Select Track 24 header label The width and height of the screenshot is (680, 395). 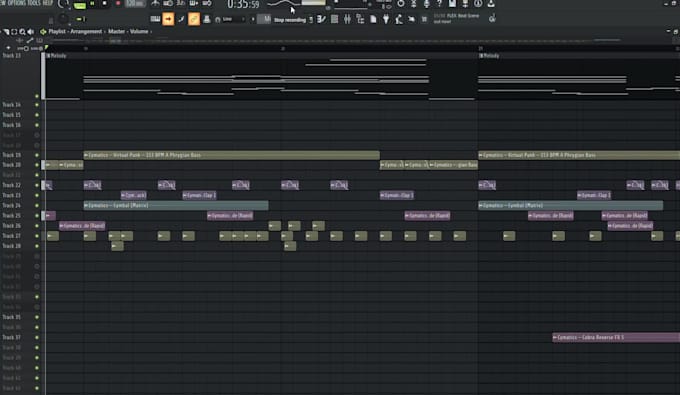tap(12, 206)
